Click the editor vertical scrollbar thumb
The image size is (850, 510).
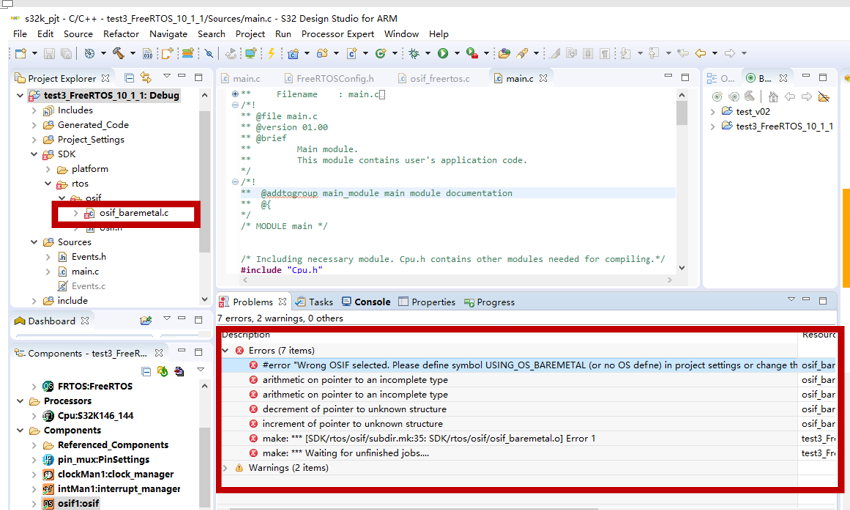682,113
